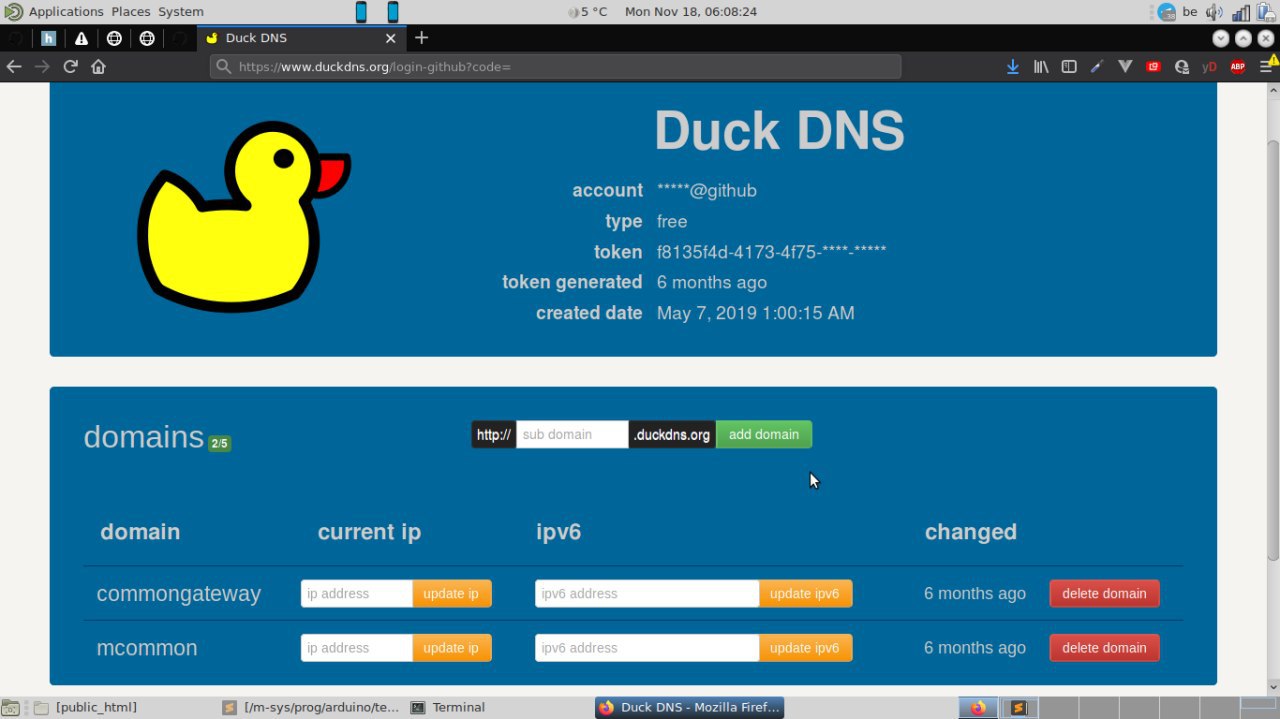Click update ip for mcommon

point(451,648)
